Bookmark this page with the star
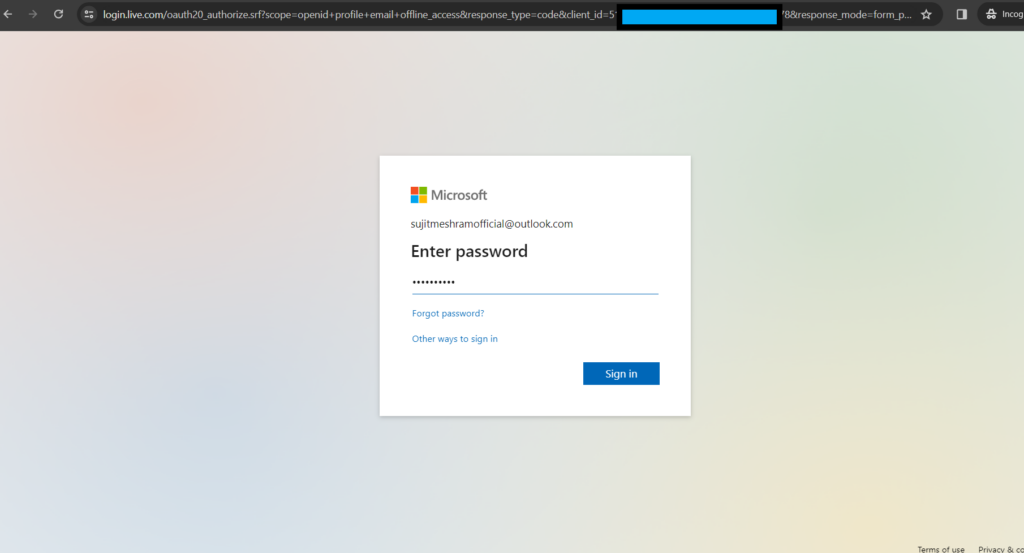The height and width of the screenshot is (553, 1024). coord(926,15)
